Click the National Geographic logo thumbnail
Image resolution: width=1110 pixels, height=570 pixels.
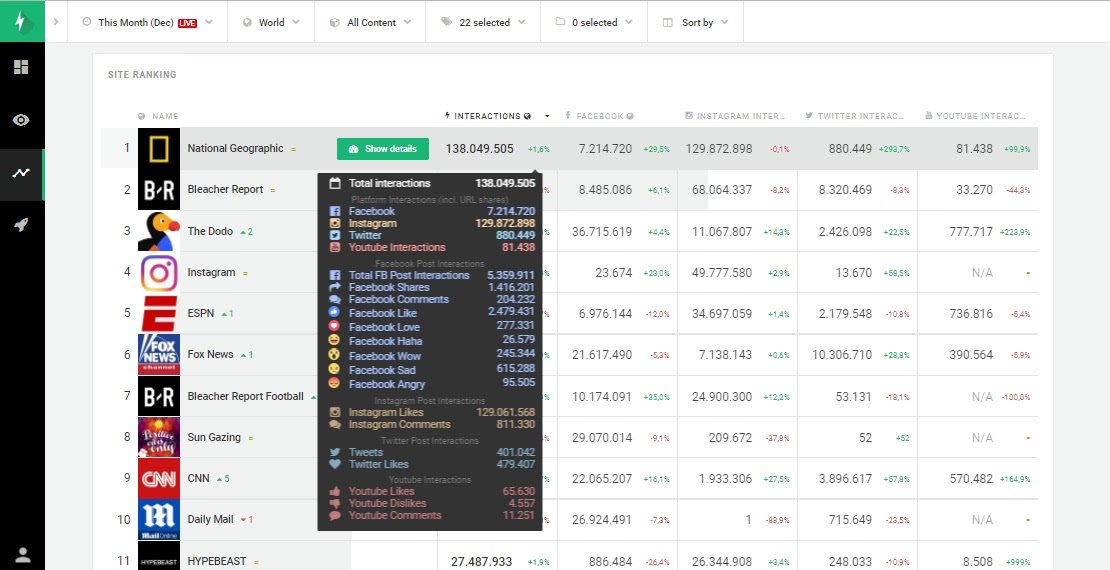[159, 148]
